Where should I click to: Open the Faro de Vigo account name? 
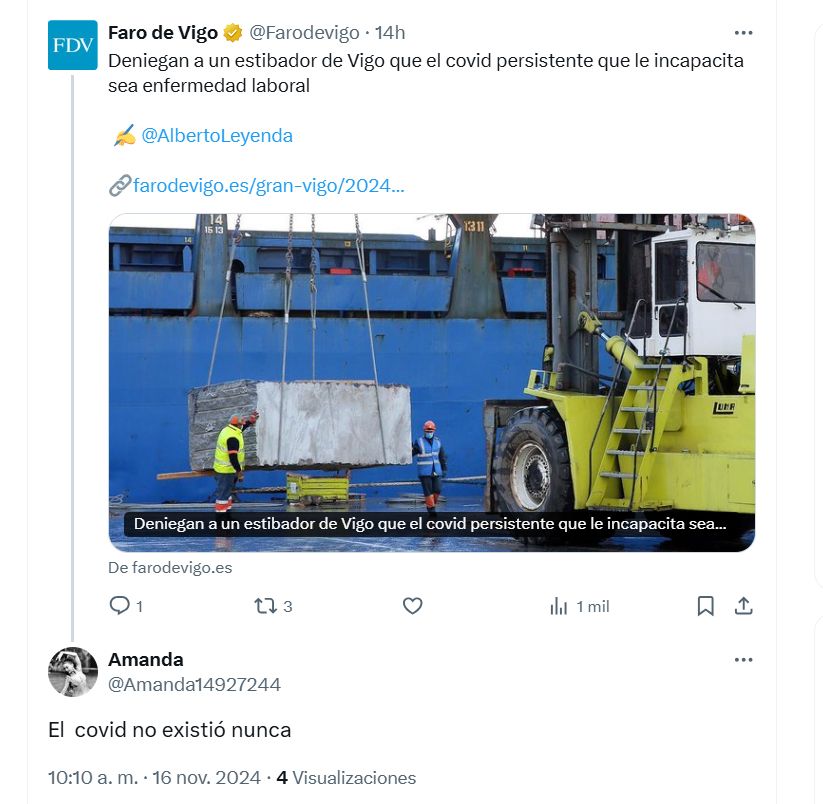(163, 33)
